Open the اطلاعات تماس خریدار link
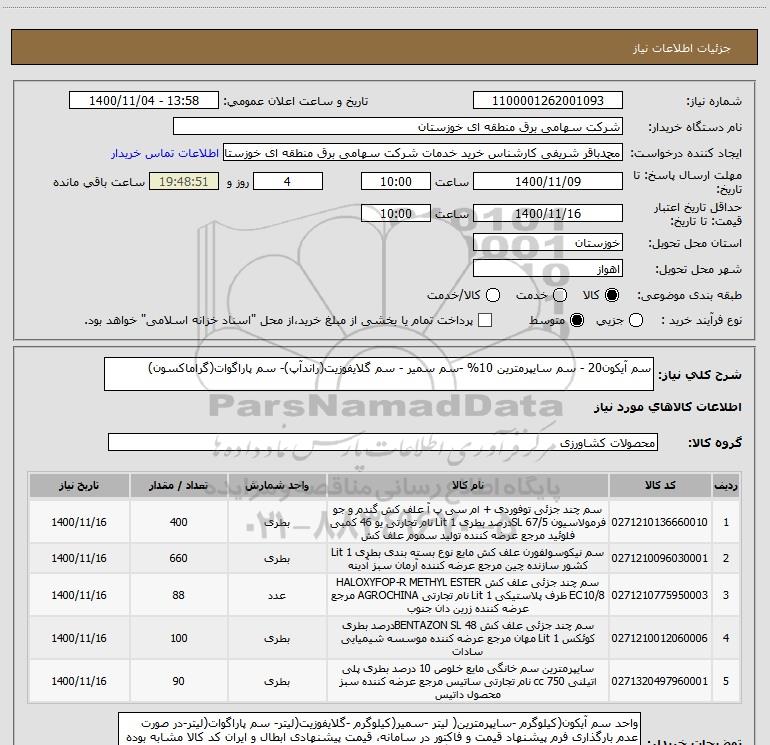The image size is (770, 745). point(163,154)
